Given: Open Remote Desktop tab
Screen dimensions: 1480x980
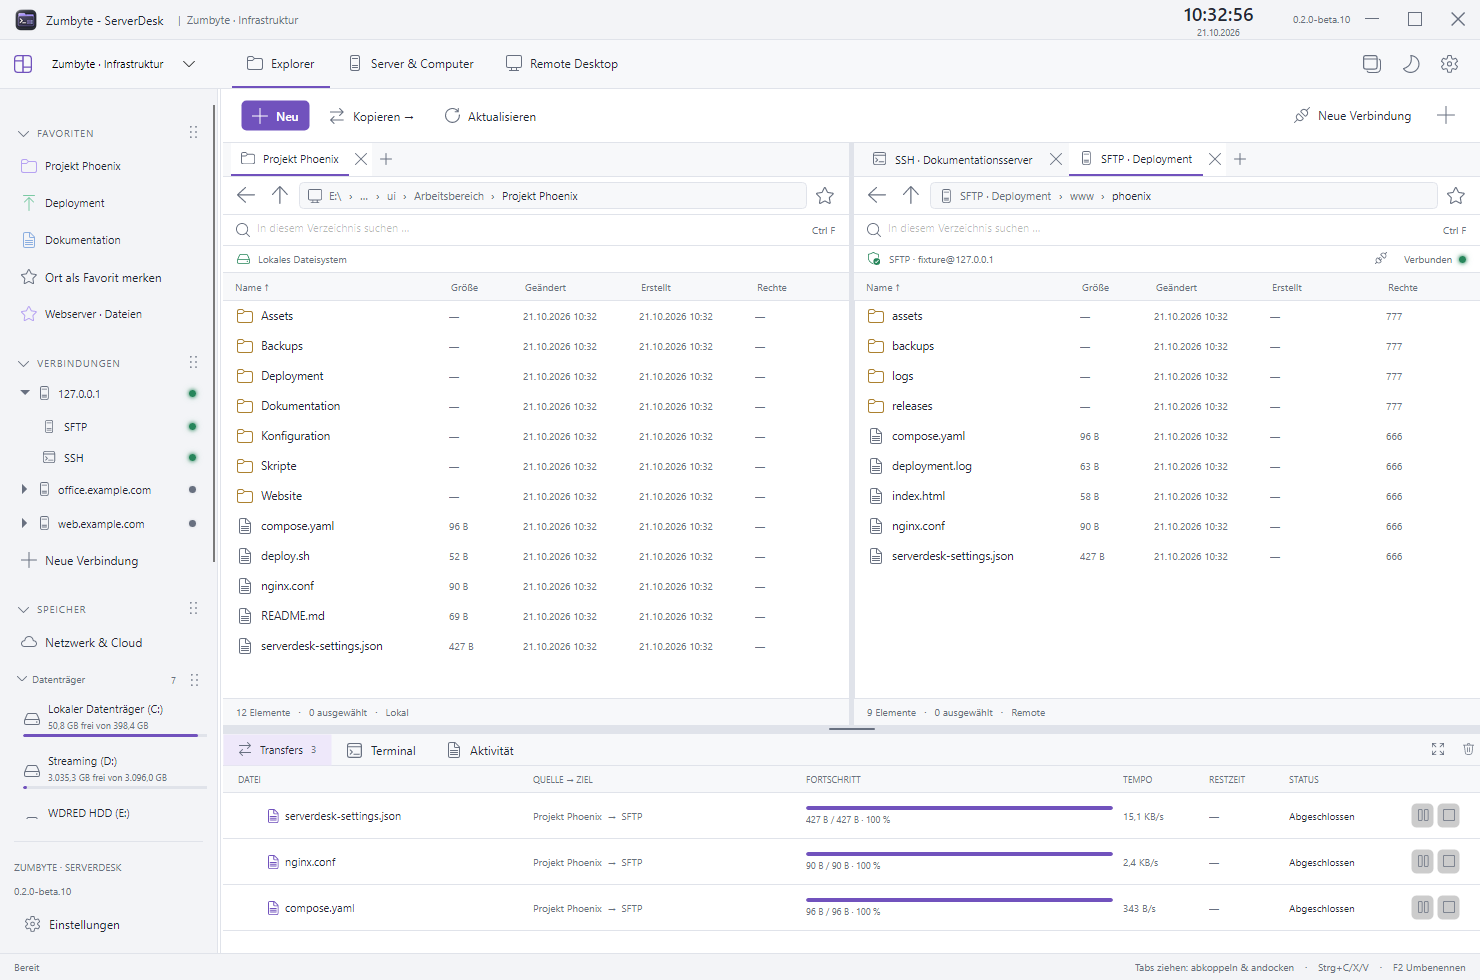Looking at the screenshot, I should [562, 64].
